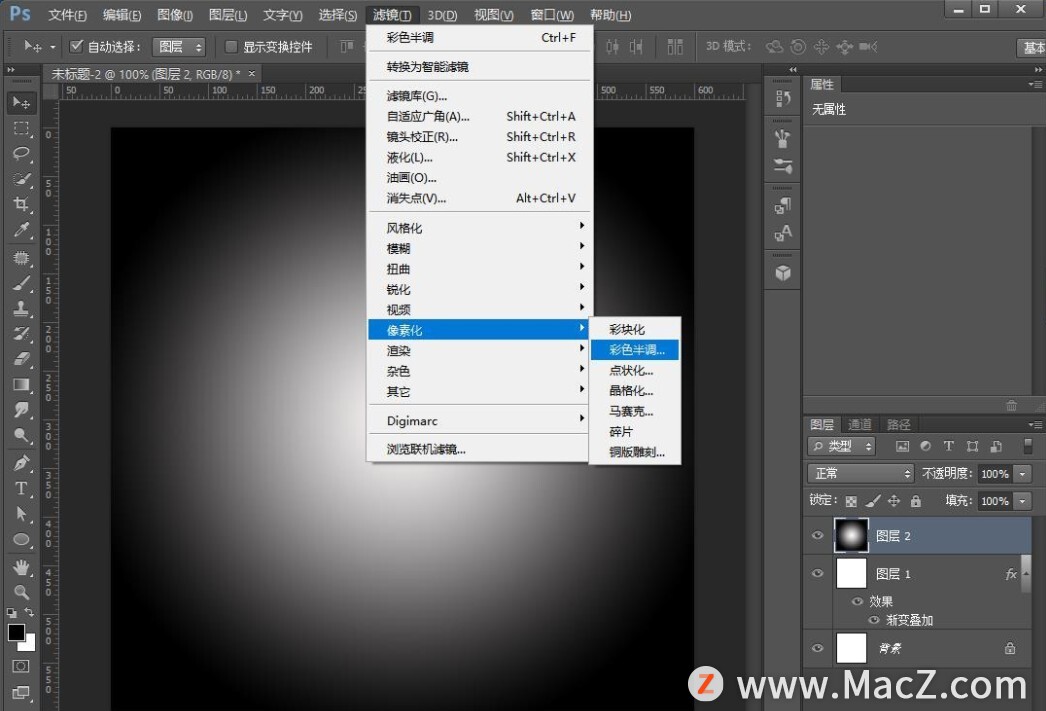Select the History Brush tool
The height and width of the screenshot is (711, 1046).
tap(21, 333)
